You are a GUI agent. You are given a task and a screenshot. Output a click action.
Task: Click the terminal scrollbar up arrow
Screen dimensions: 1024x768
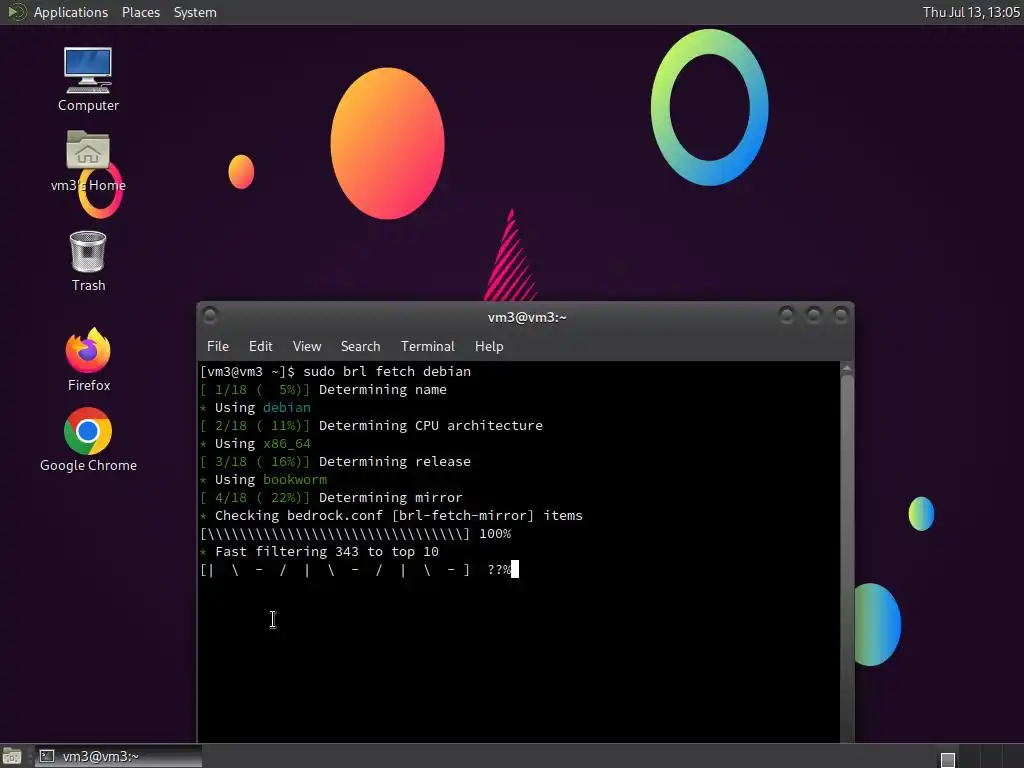847,368
